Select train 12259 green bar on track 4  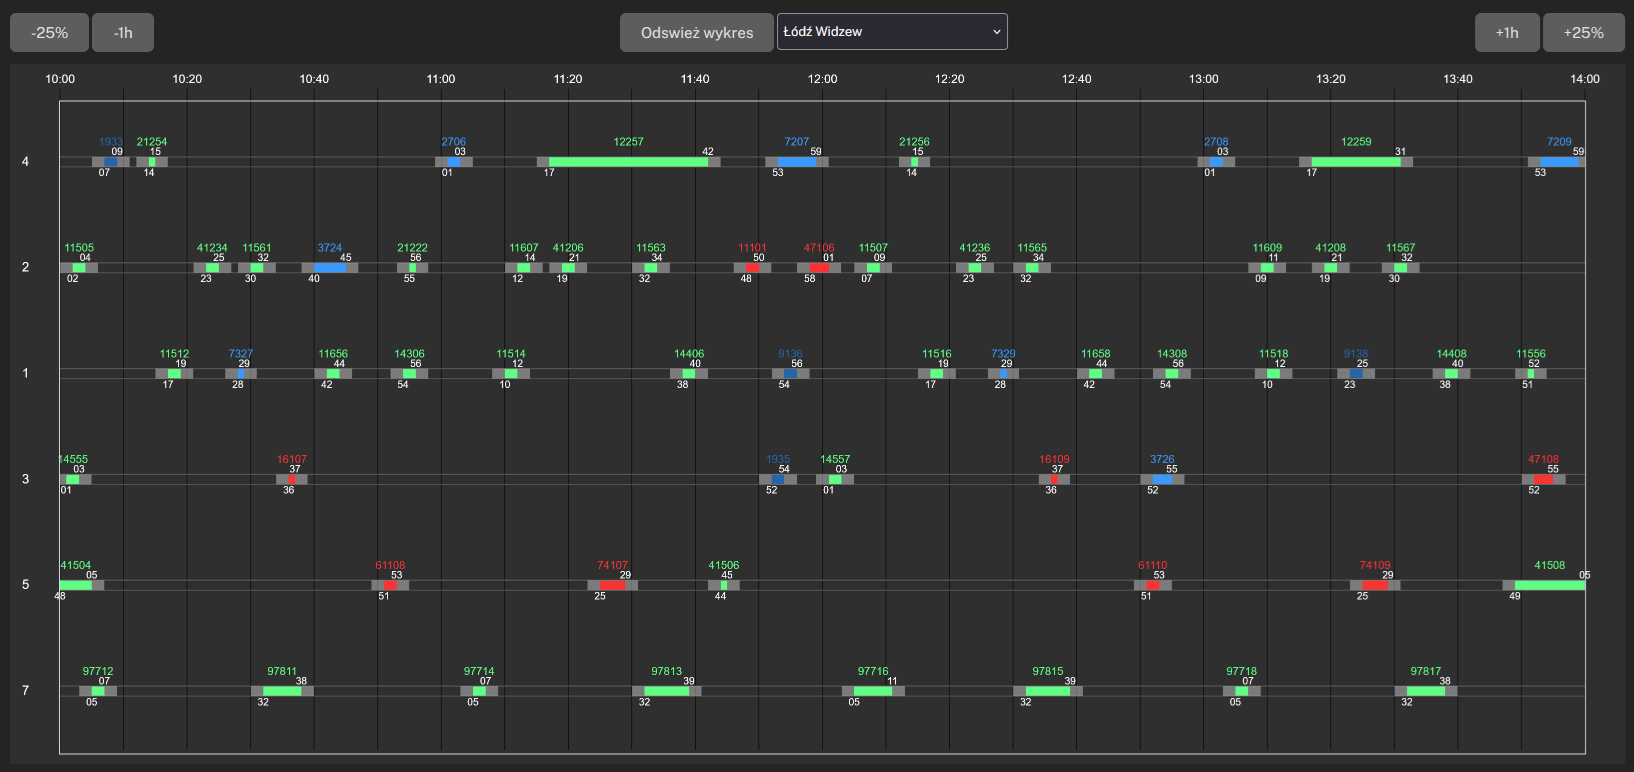1355,162
